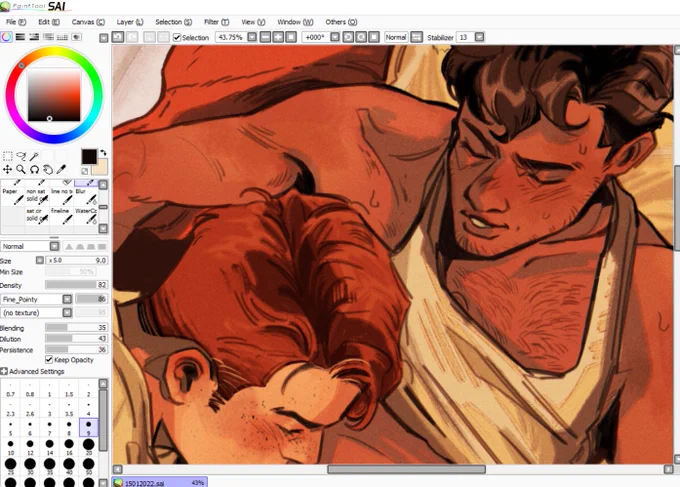Adjust the Blending slider

pos(76,327)
